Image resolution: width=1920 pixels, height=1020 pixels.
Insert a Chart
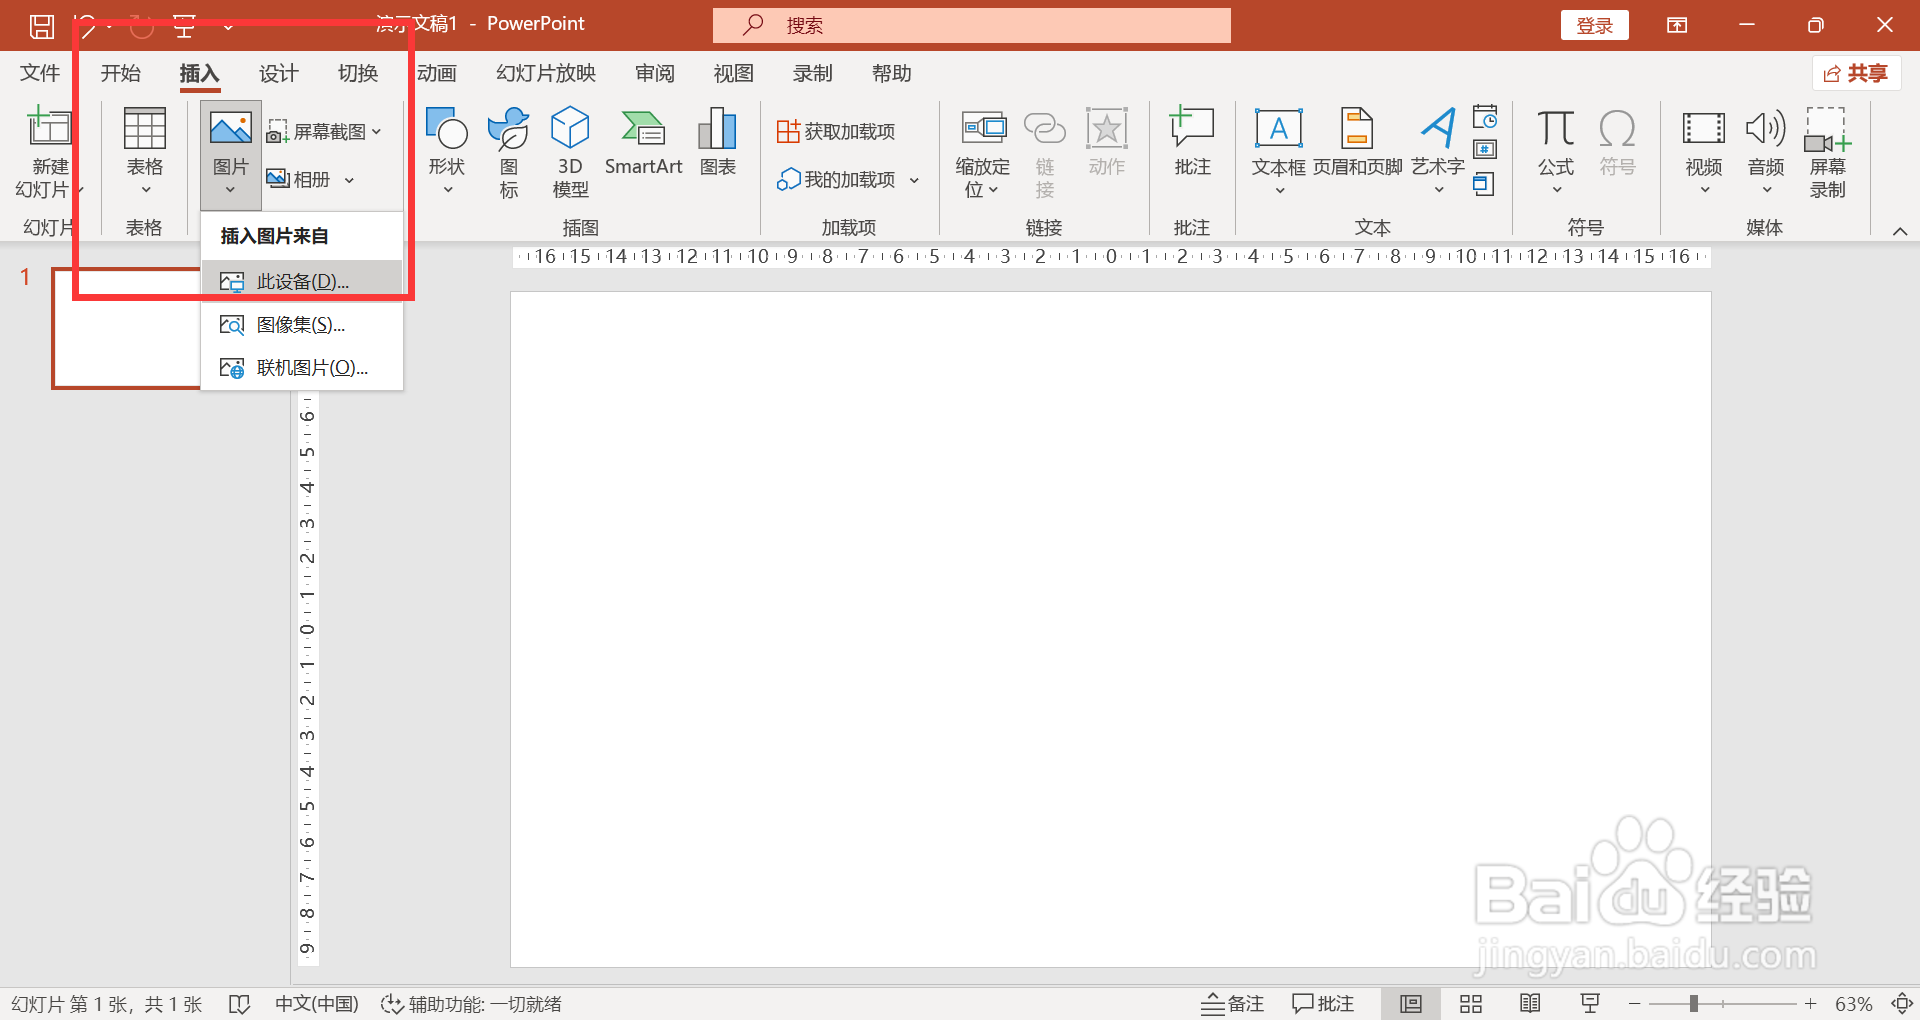point(718,142)
